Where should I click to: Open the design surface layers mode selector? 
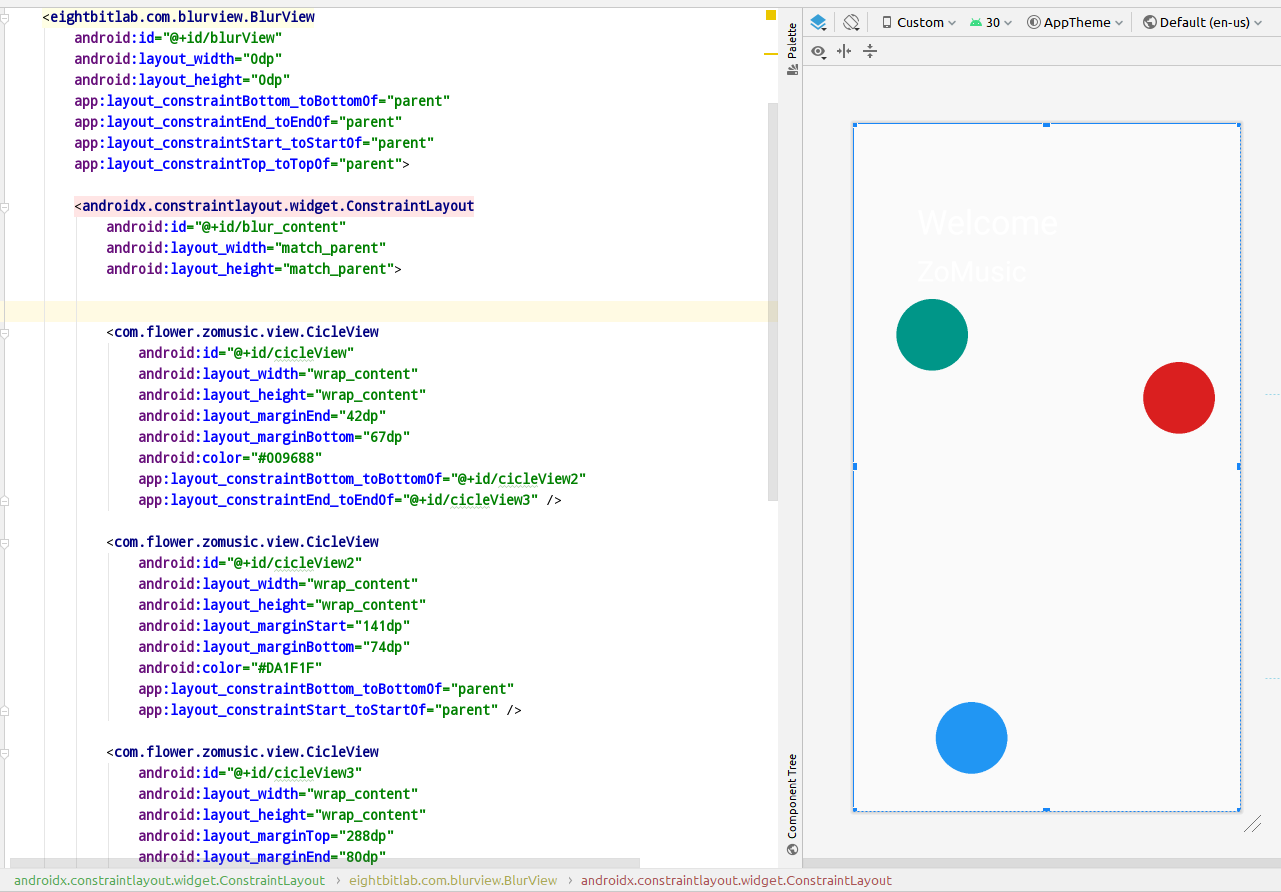816,21
